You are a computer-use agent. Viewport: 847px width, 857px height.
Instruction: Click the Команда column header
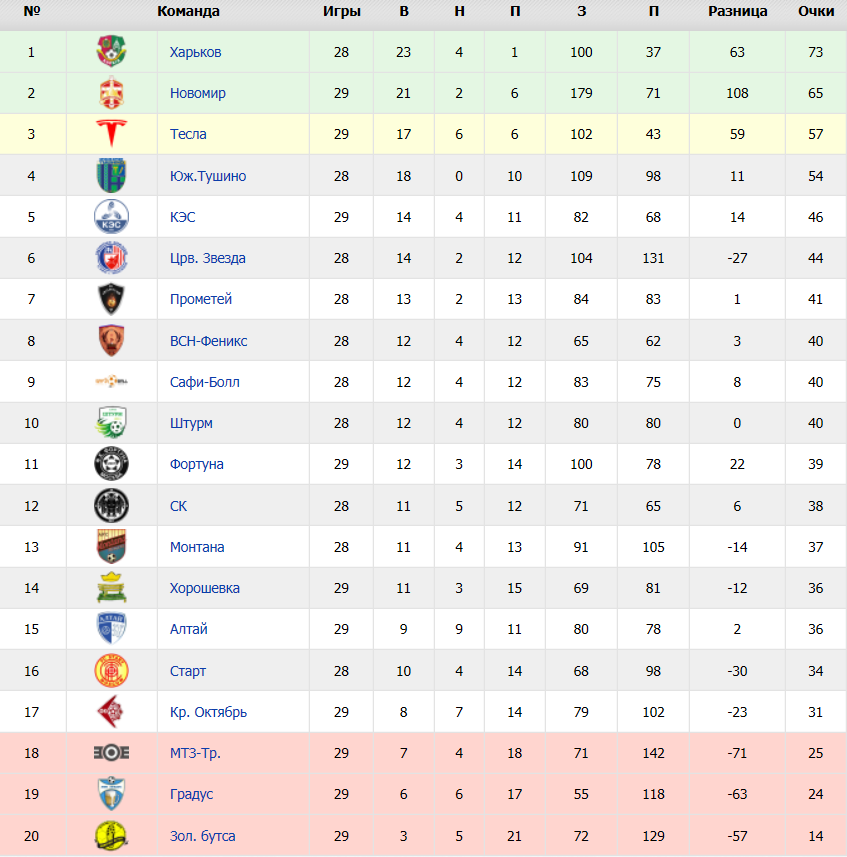pyautogui.click(x=188, y=11)
